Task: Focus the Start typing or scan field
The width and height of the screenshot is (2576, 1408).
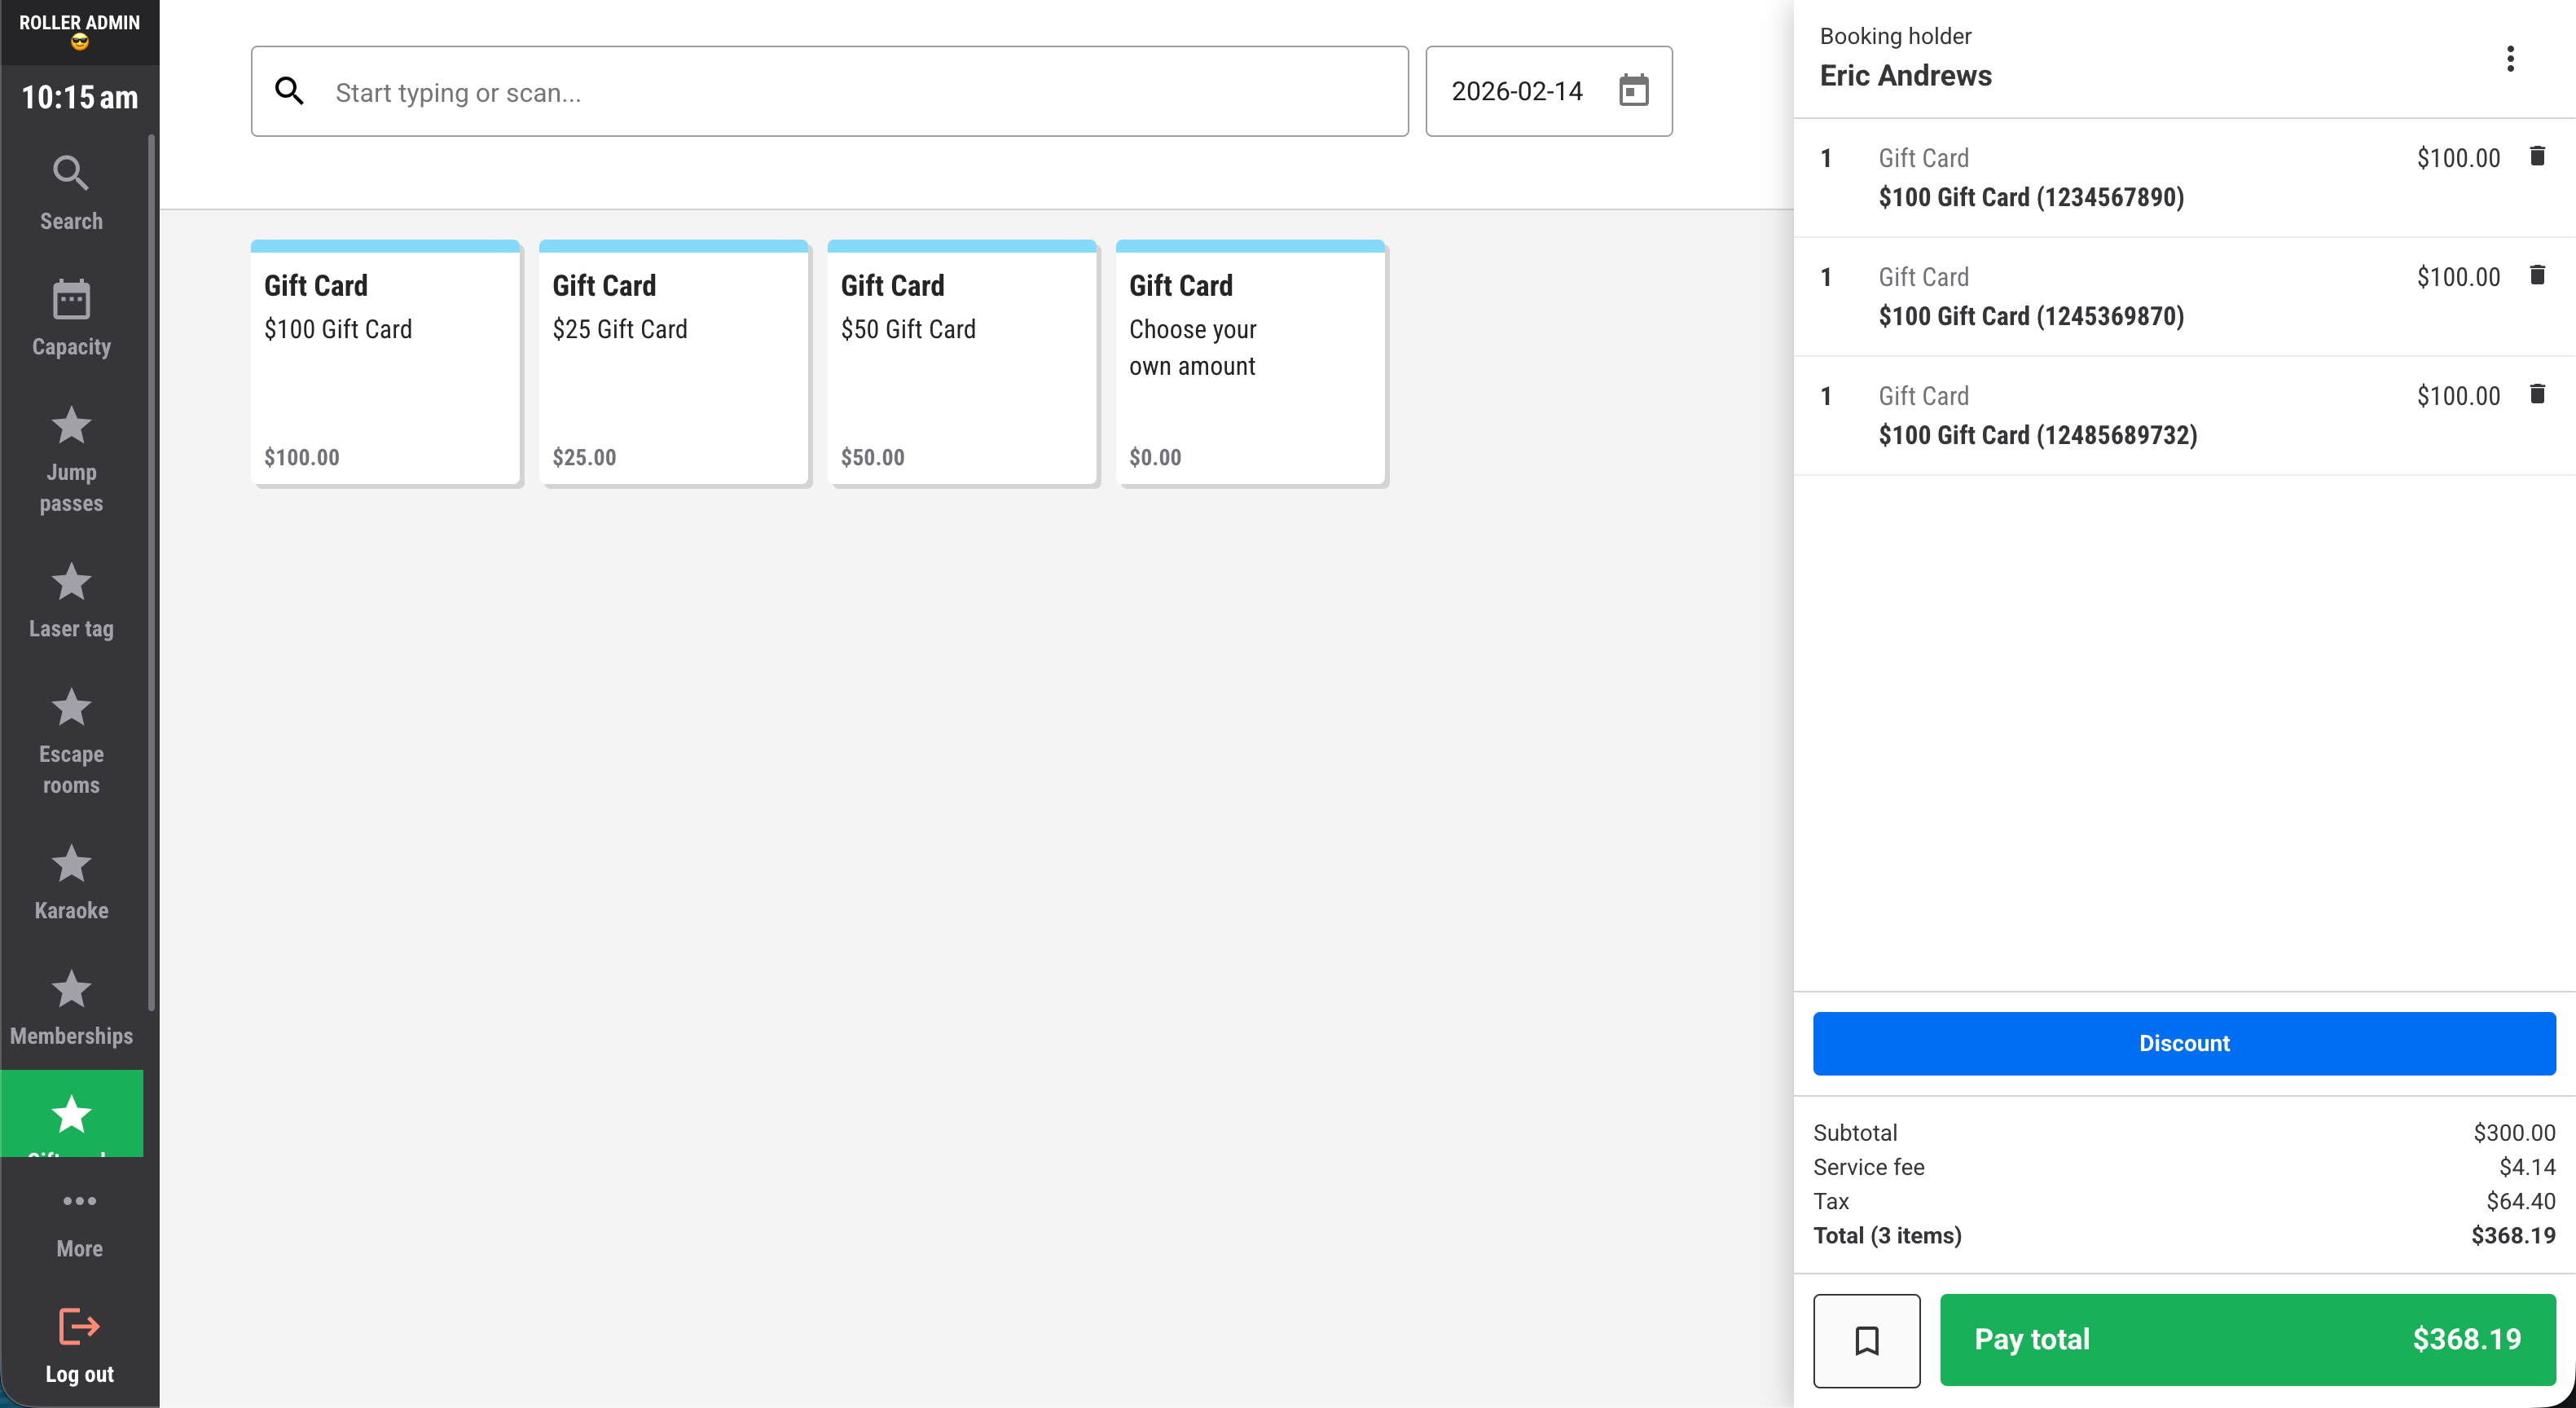Action: pos(860,92)
